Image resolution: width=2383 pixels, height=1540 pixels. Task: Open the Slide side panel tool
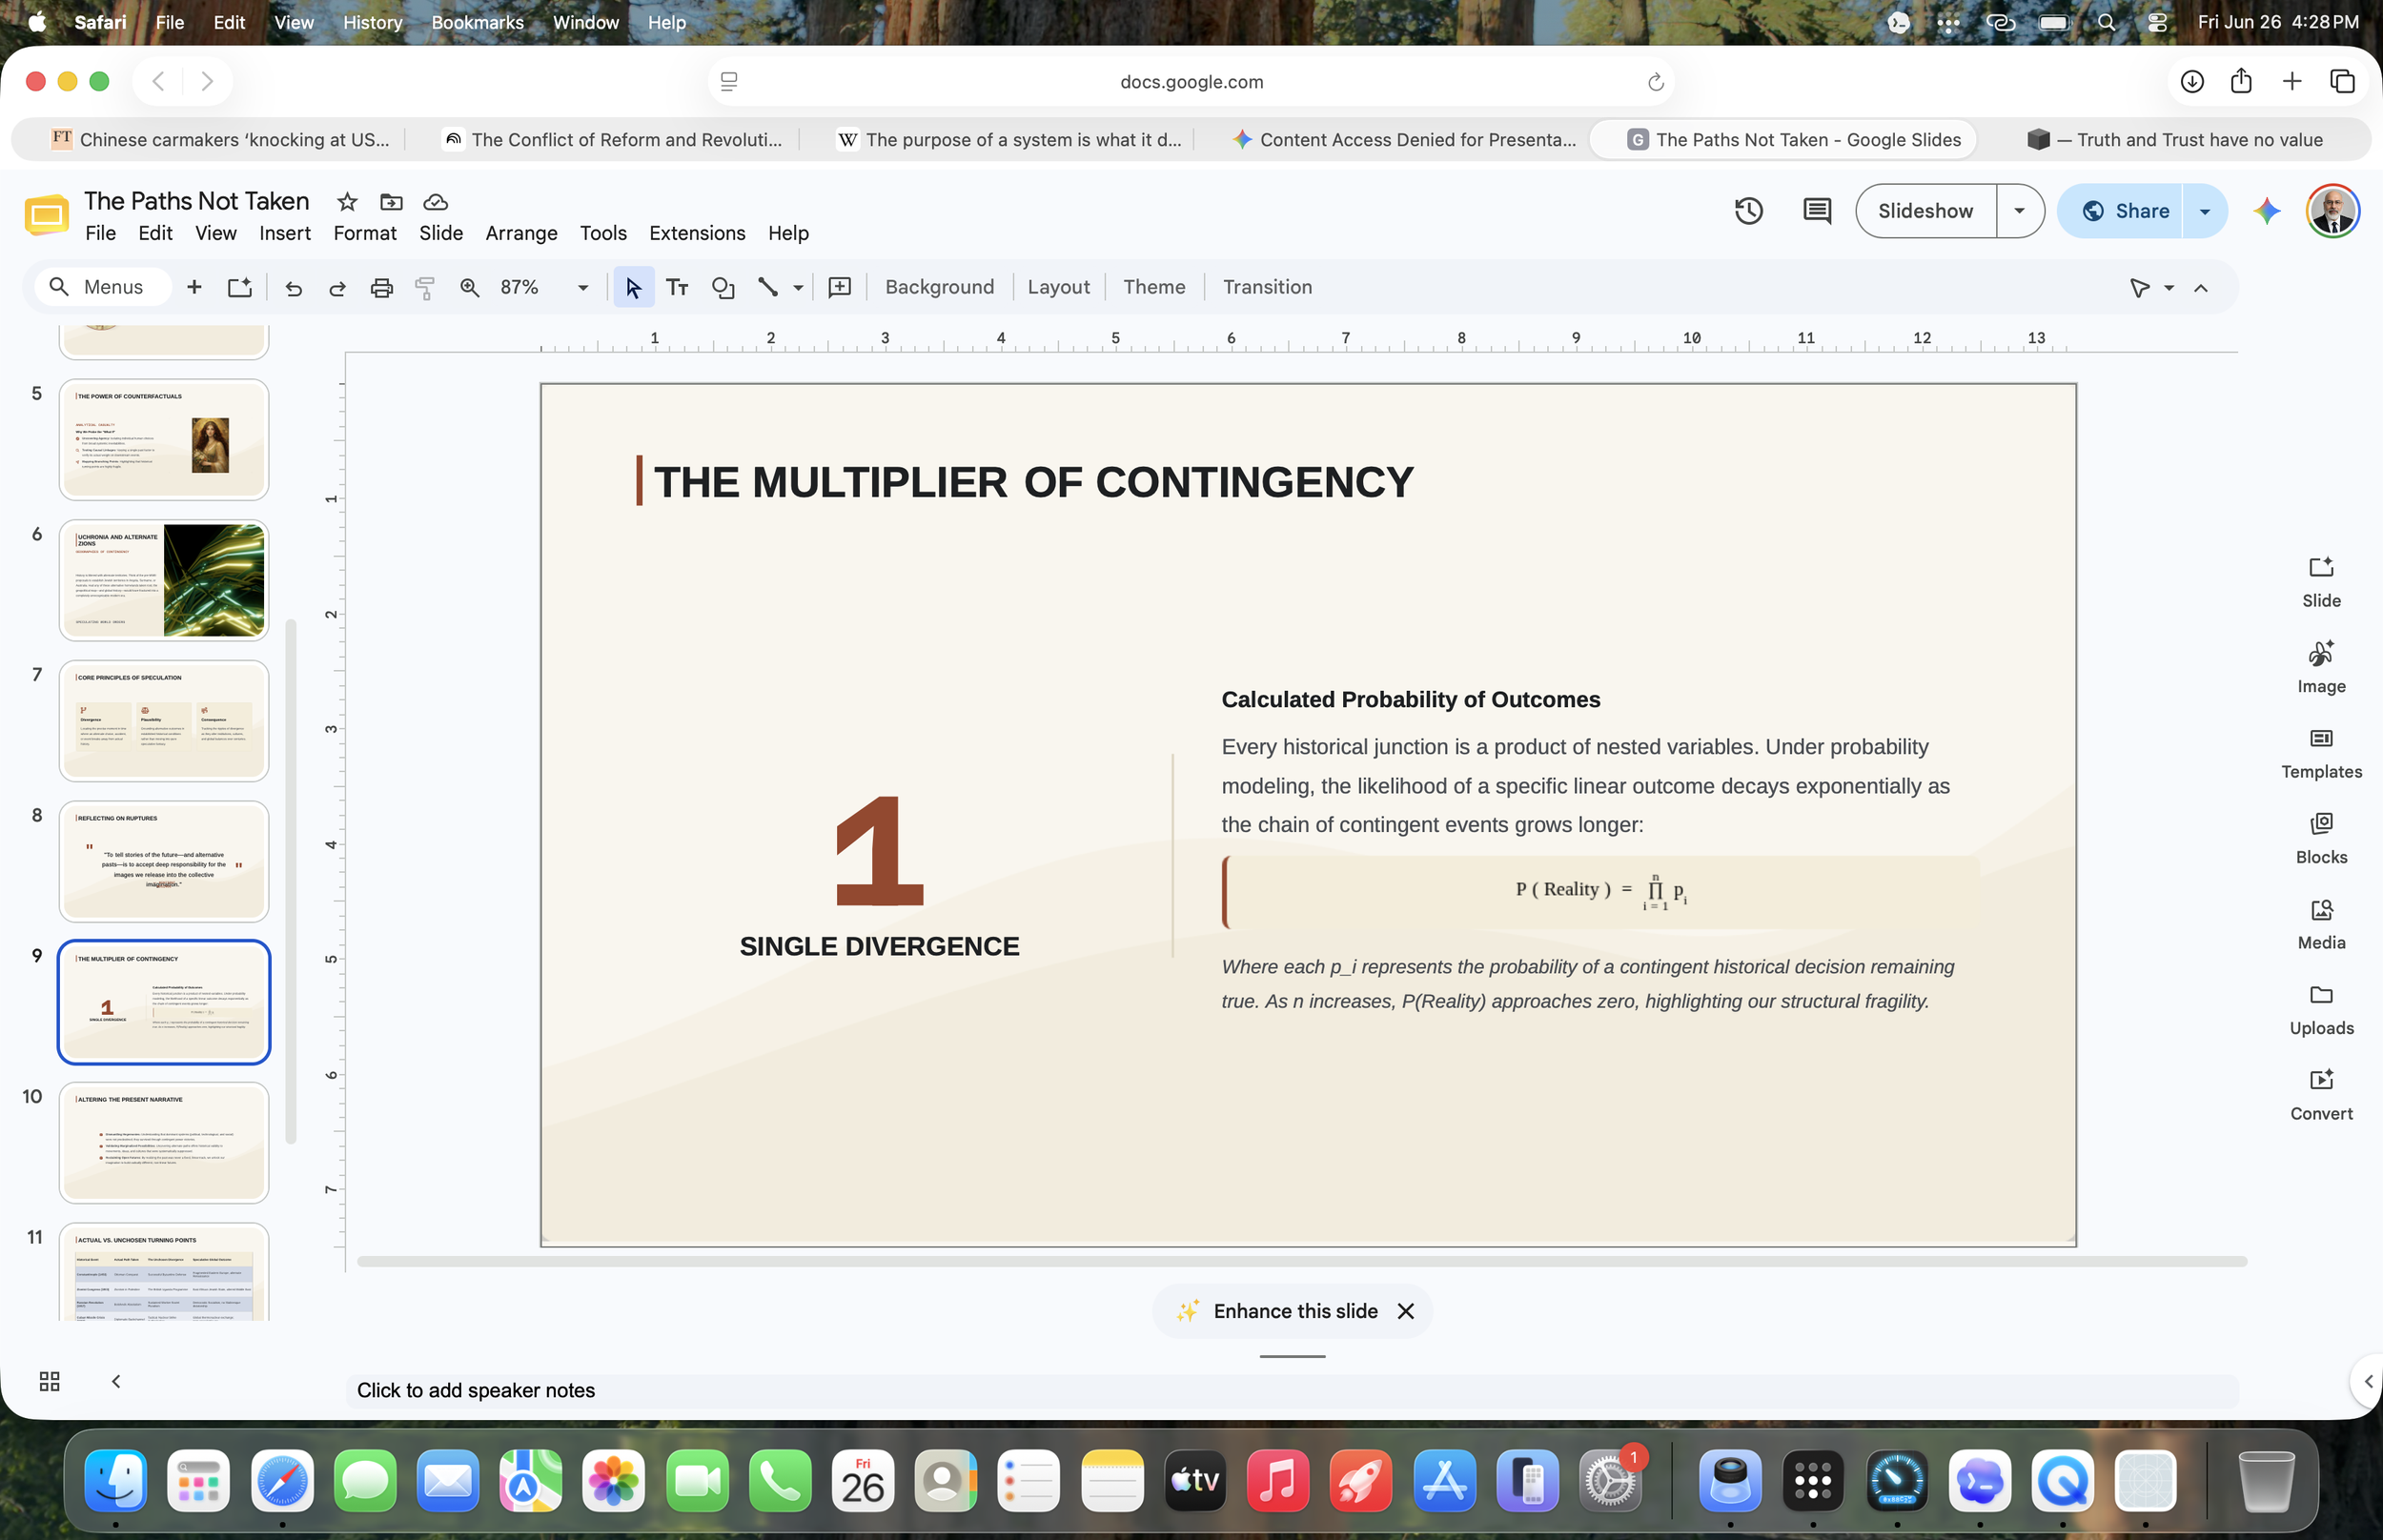(x=2321, y=582)
